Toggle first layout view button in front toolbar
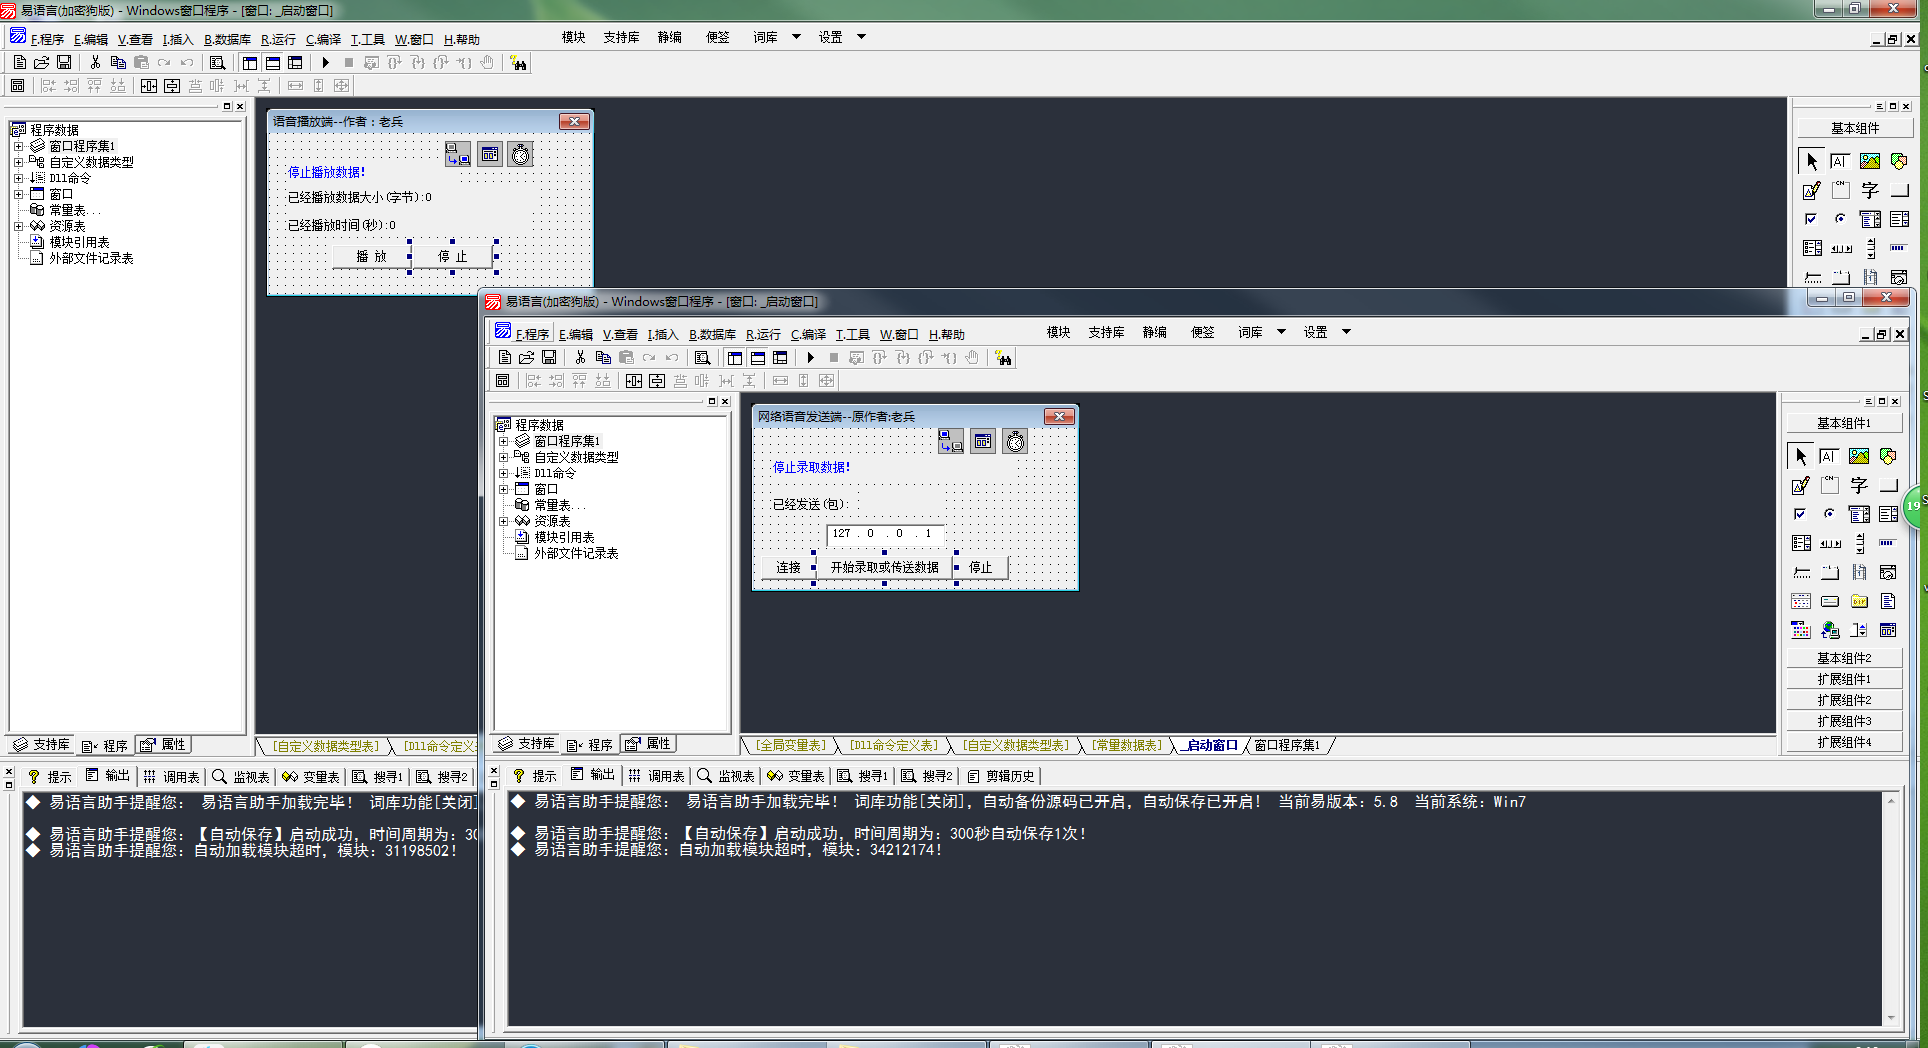This screenshot has height=1048, width=1928. (x=735, y=358)
